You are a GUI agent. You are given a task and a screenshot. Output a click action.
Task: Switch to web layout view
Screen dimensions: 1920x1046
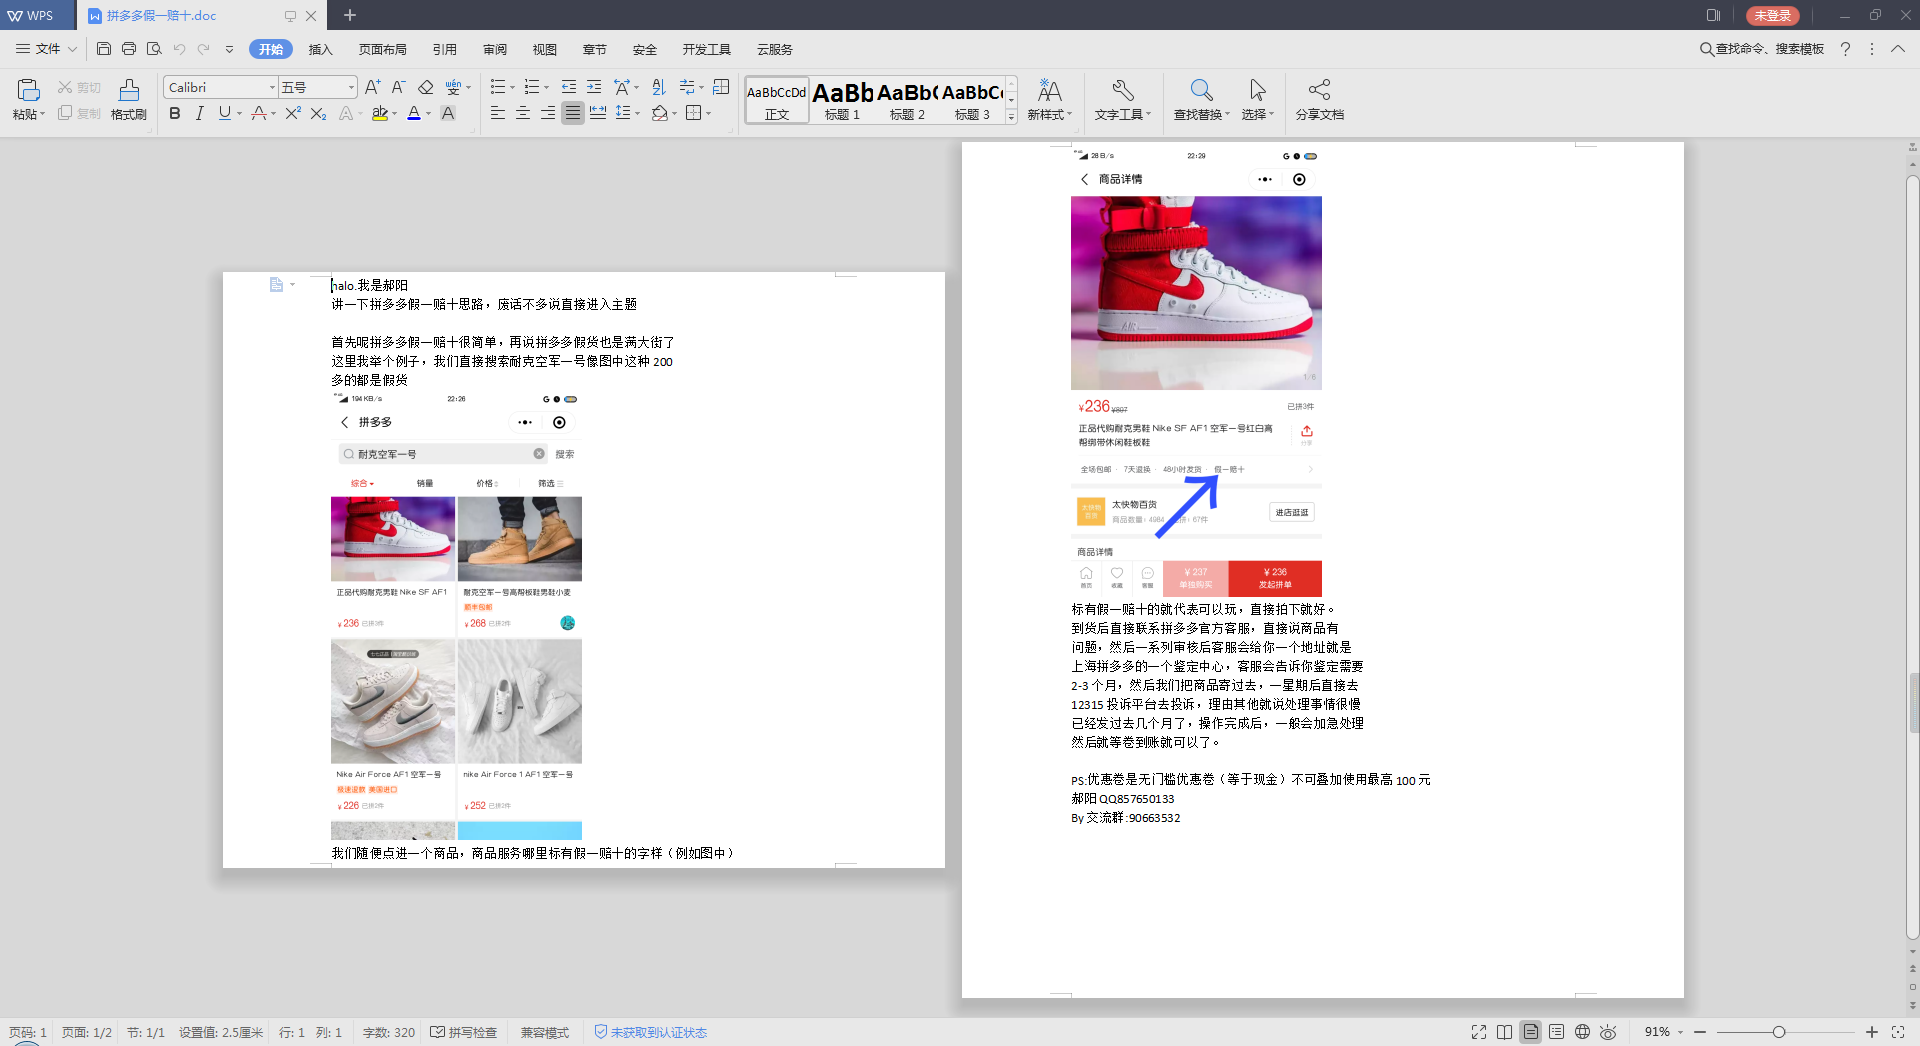tap(1583, 1032)
